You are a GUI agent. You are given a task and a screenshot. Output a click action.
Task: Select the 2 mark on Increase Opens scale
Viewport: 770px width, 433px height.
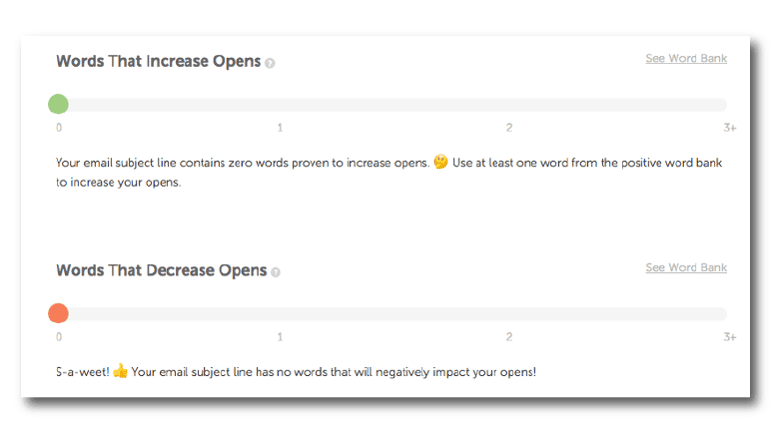coord(509,128)
